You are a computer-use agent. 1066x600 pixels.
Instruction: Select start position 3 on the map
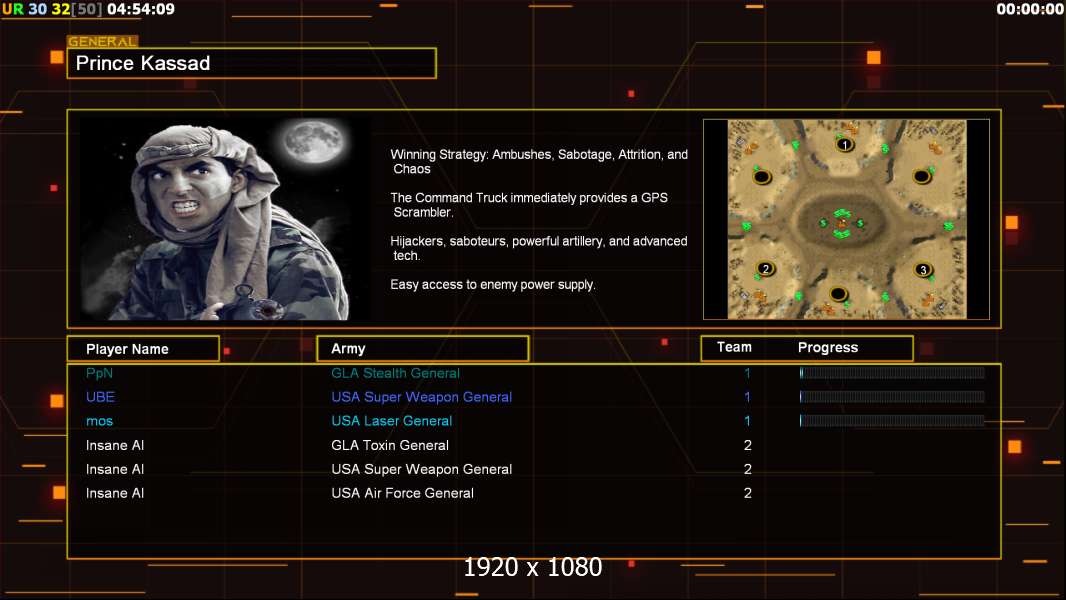click(923, 270)
